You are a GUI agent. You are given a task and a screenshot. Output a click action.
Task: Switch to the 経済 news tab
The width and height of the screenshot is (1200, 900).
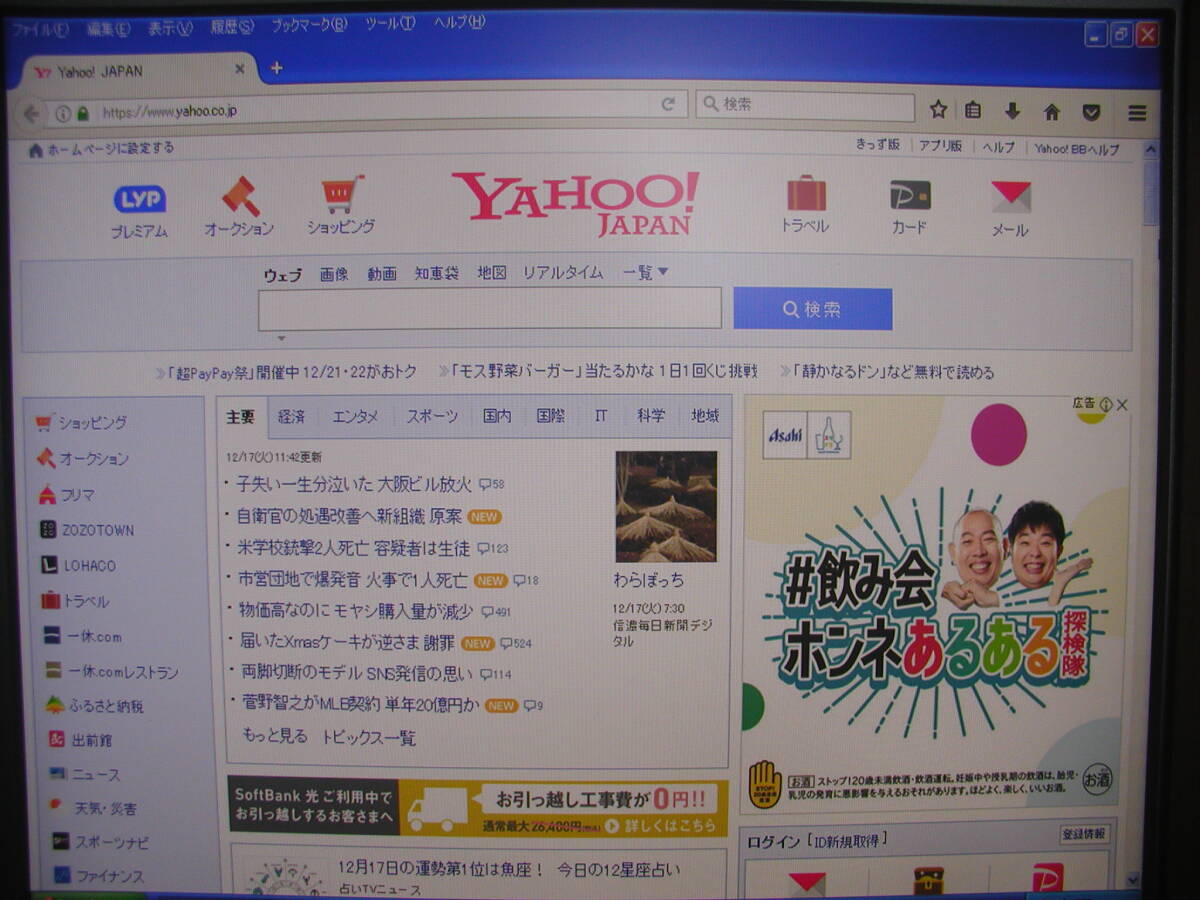coord(292,417)
